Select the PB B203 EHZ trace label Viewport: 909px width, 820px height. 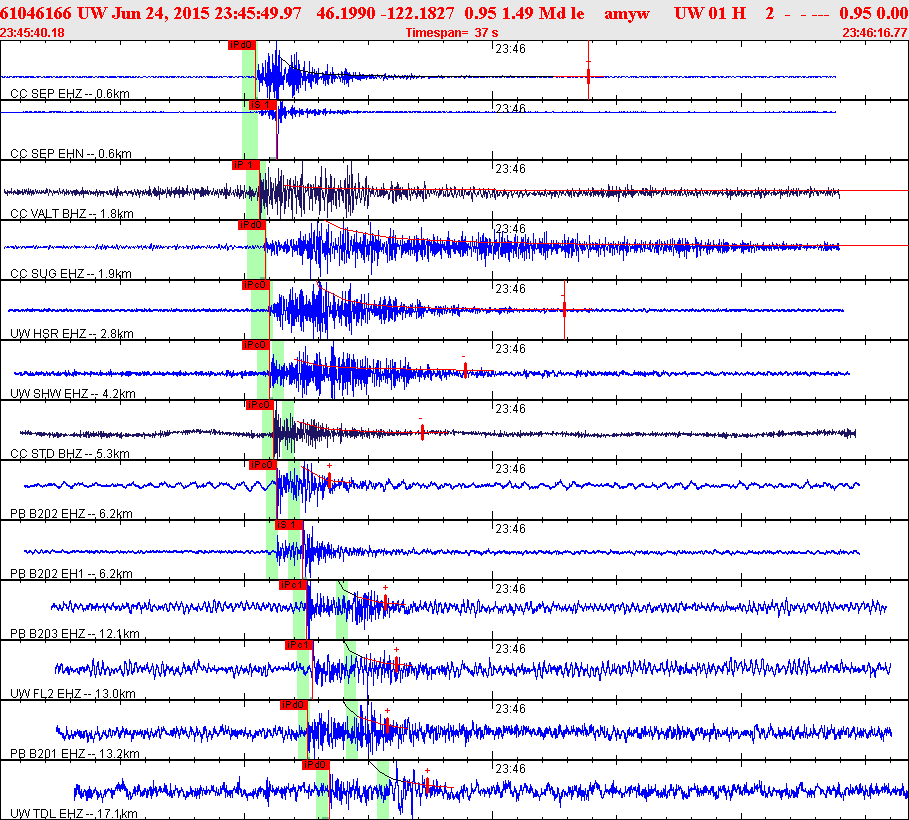point(74,634)
